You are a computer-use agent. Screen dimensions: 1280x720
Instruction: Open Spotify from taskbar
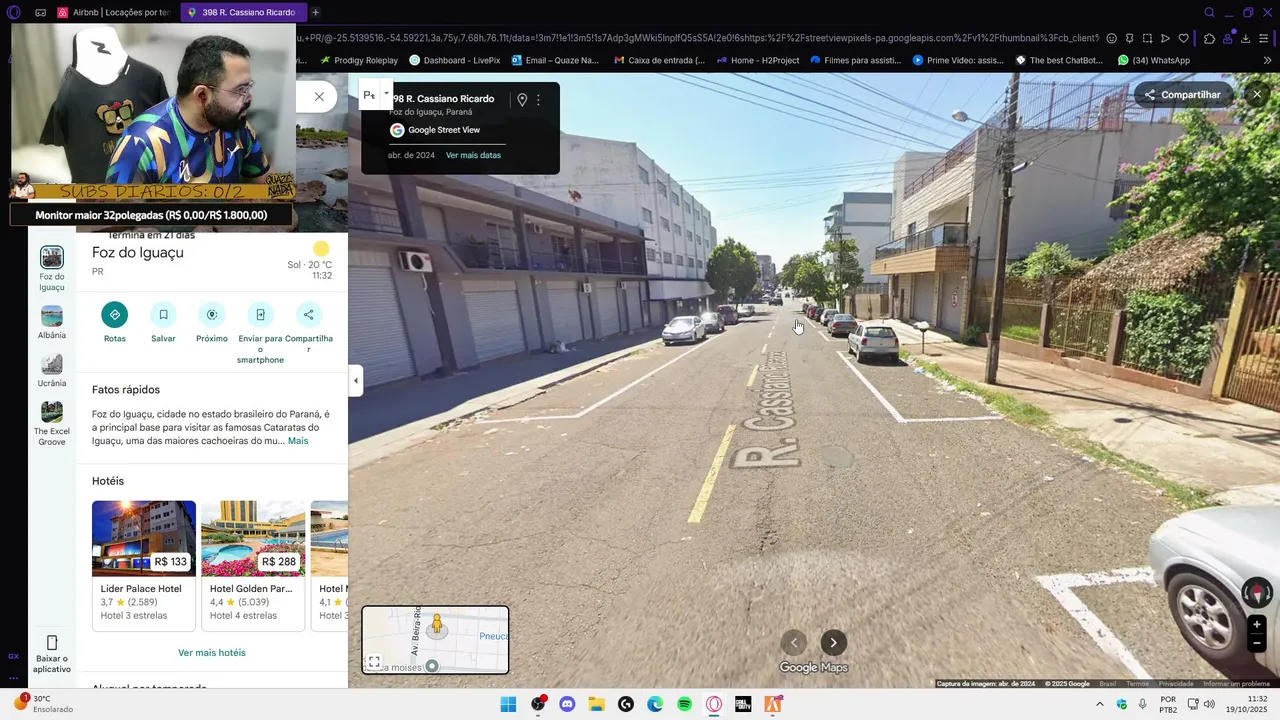tap(684, 704)
